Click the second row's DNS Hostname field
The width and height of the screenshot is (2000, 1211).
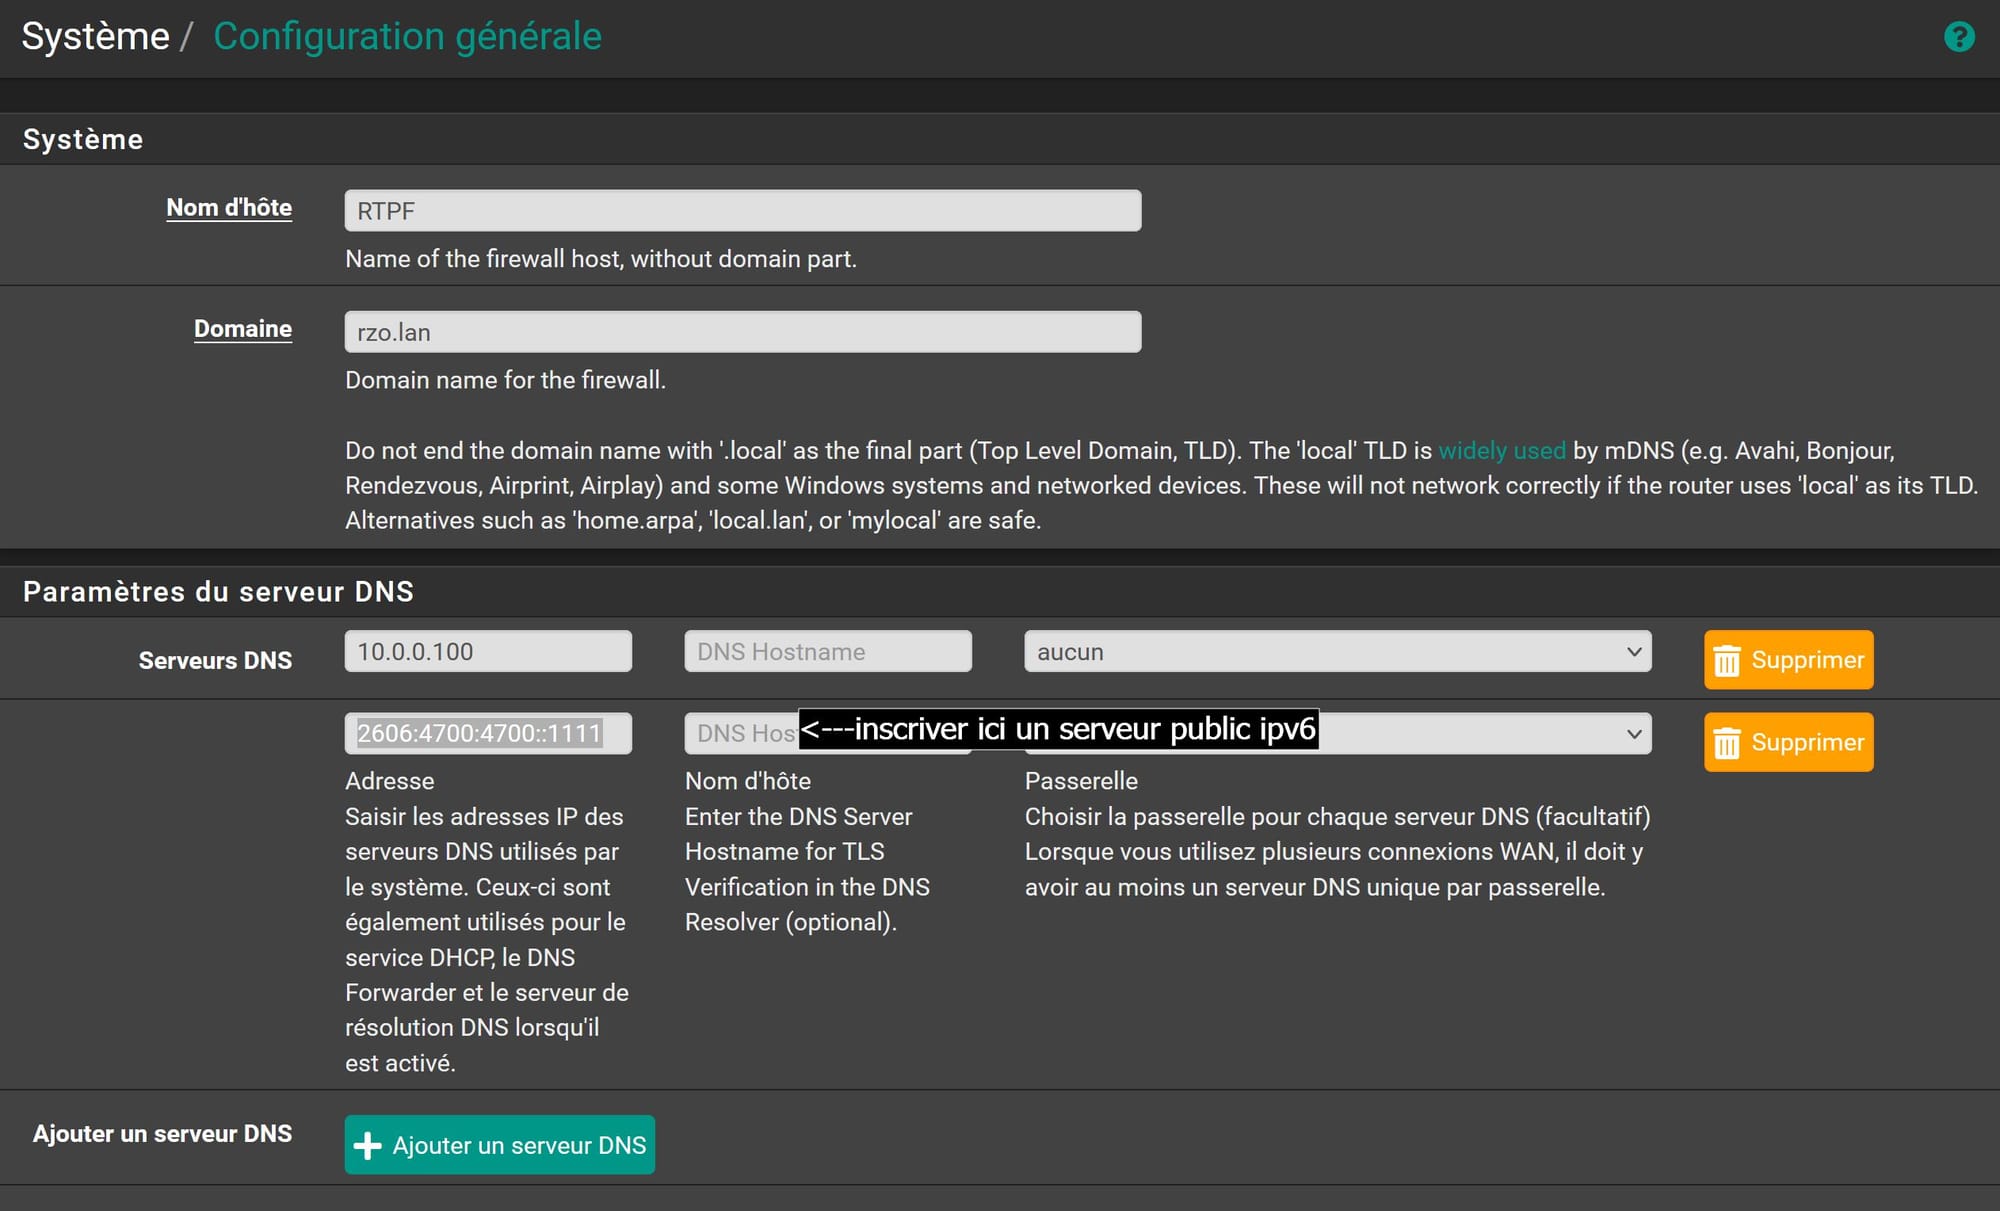pos(740,734)
